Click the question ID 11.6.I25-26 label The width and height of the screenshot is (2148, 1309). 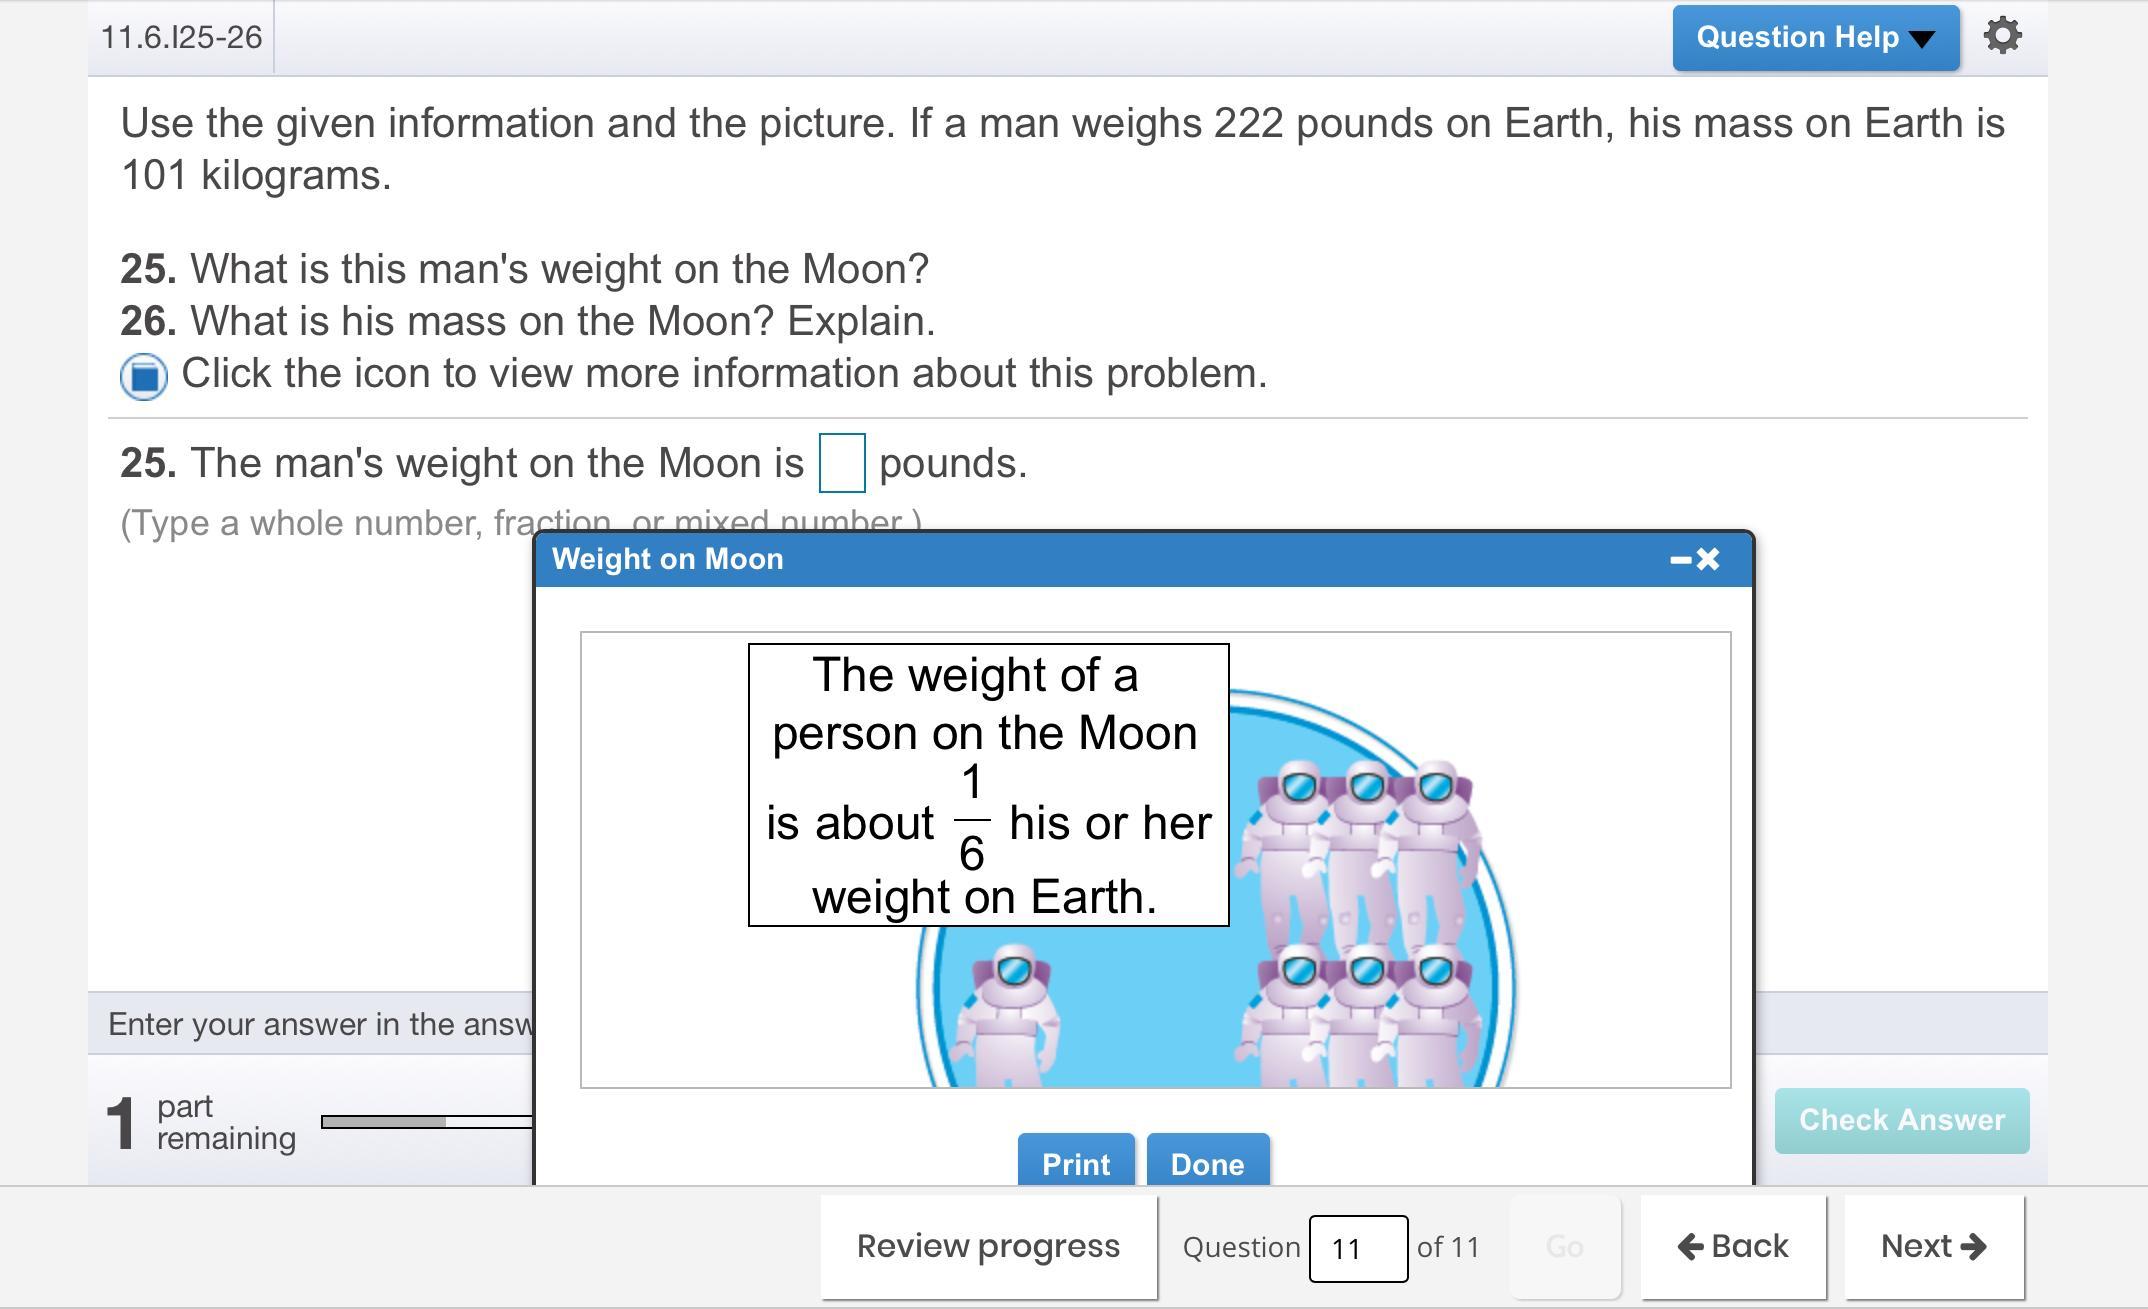pos(181,38)
